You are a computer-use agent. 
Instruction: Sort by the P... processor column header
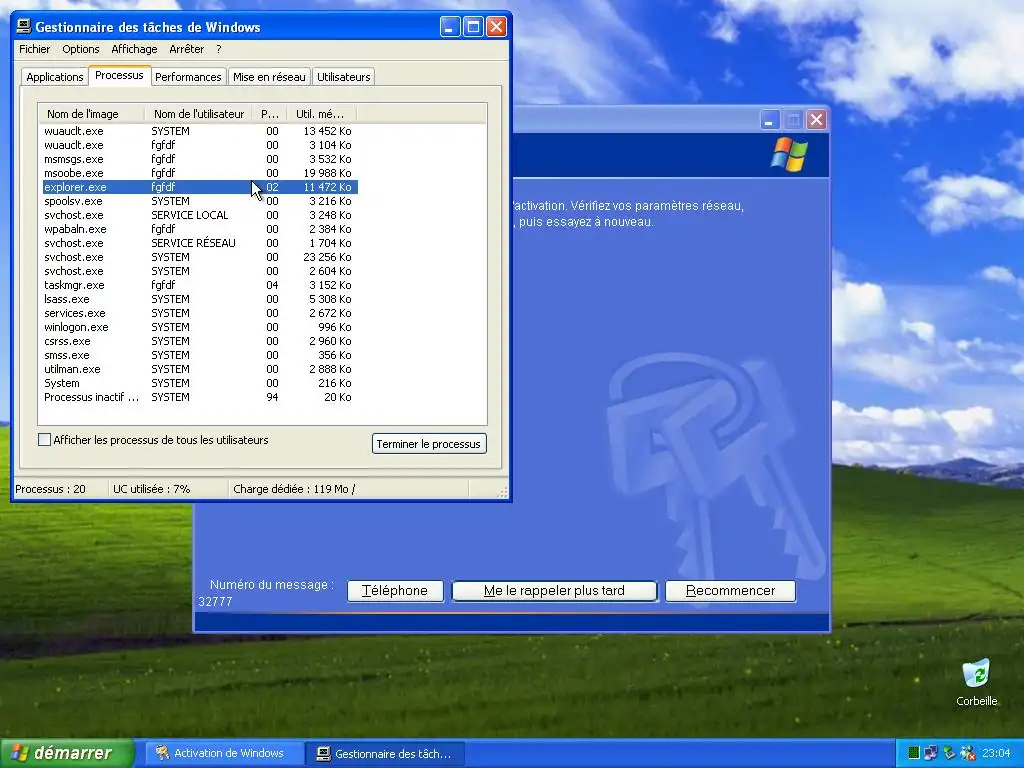[x=270, y=114]
